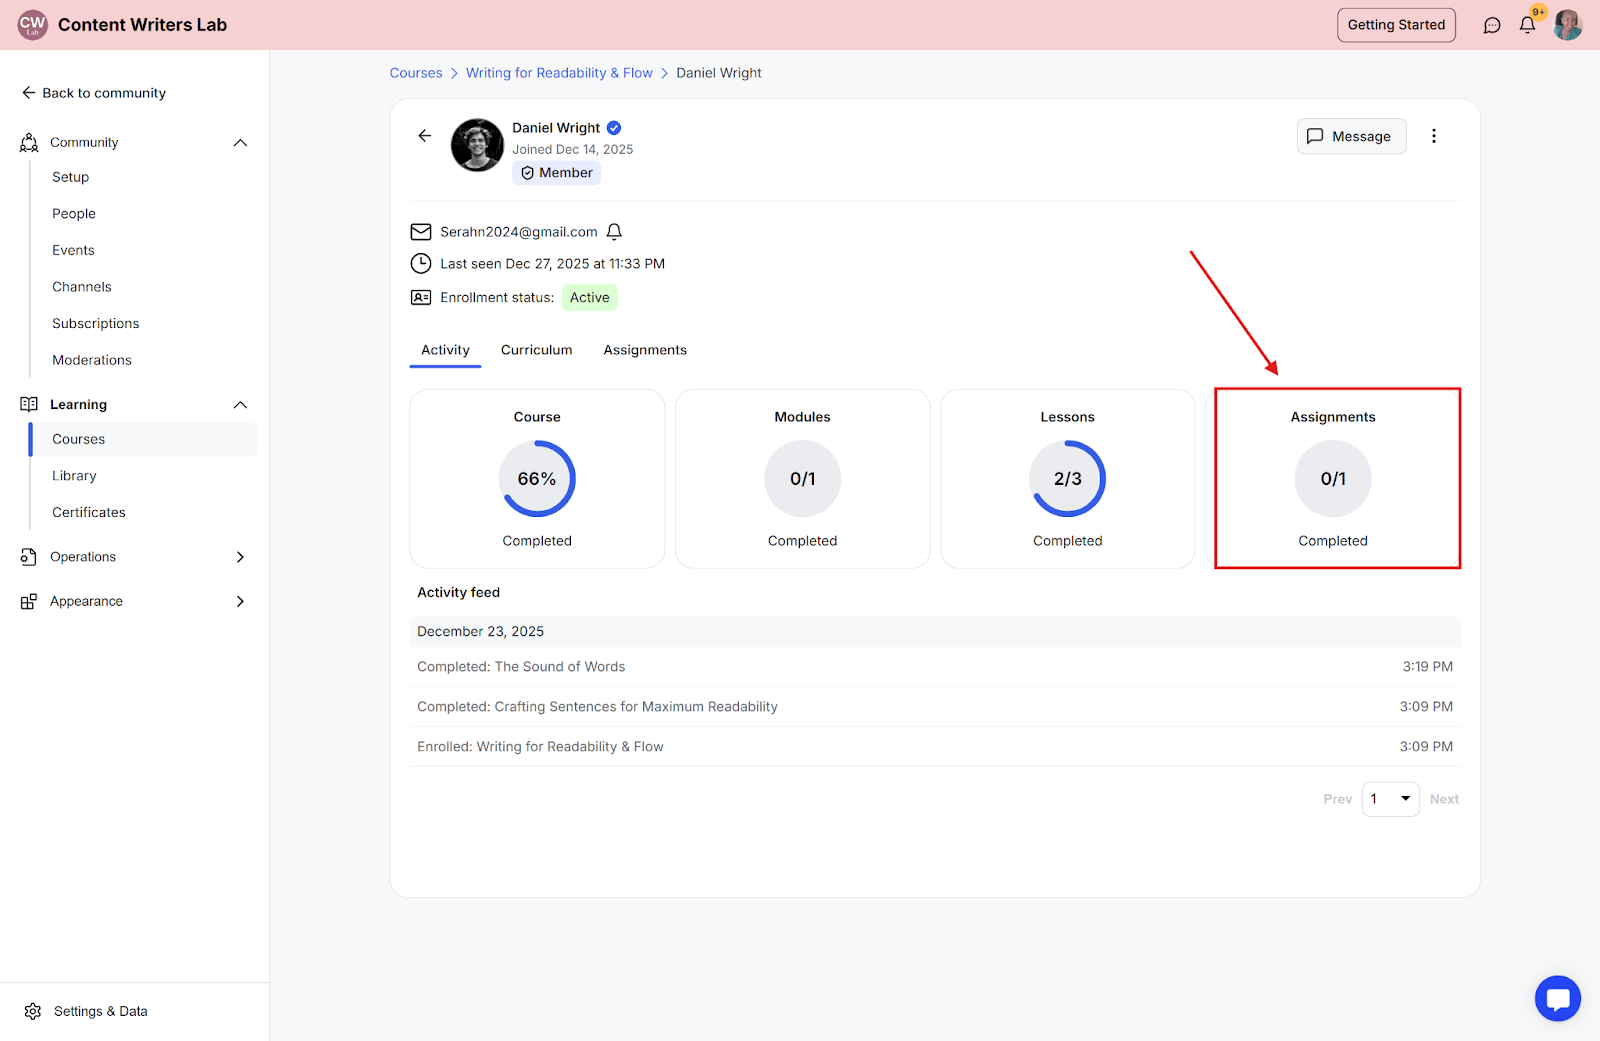This screenshot has height=1041, width=1600.
Task: Click the Content Writers Lab logo icon
Action: (33, 25)
